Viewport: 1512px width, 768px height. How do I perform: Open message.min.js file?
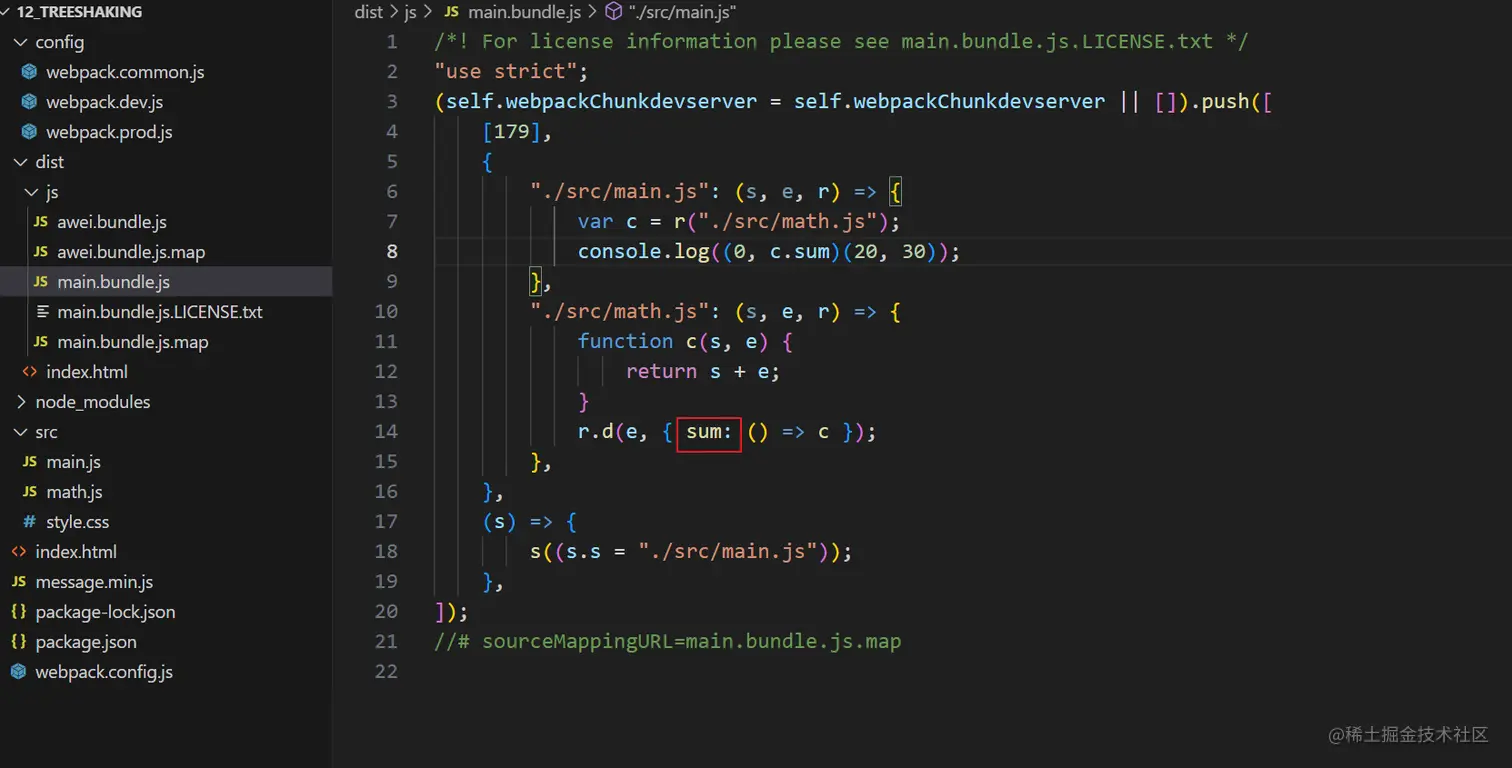point(94,582)
